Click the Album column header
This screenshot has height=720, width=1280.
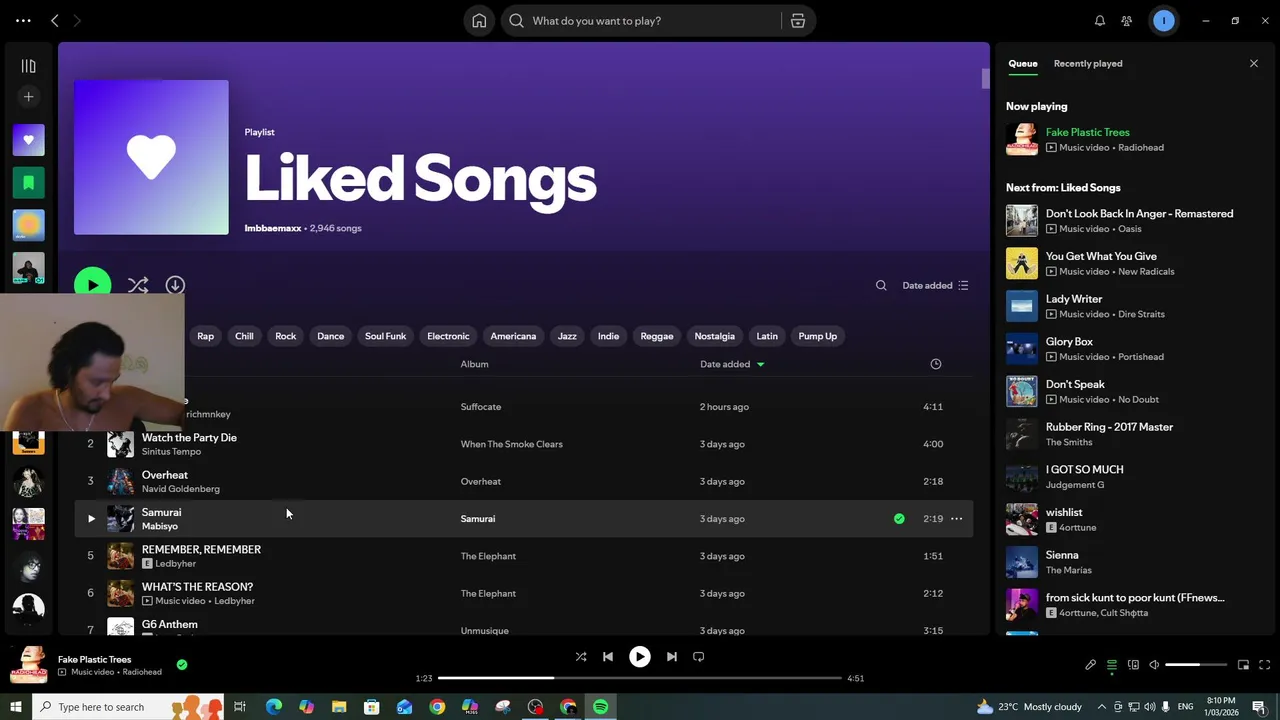(474, 364)
